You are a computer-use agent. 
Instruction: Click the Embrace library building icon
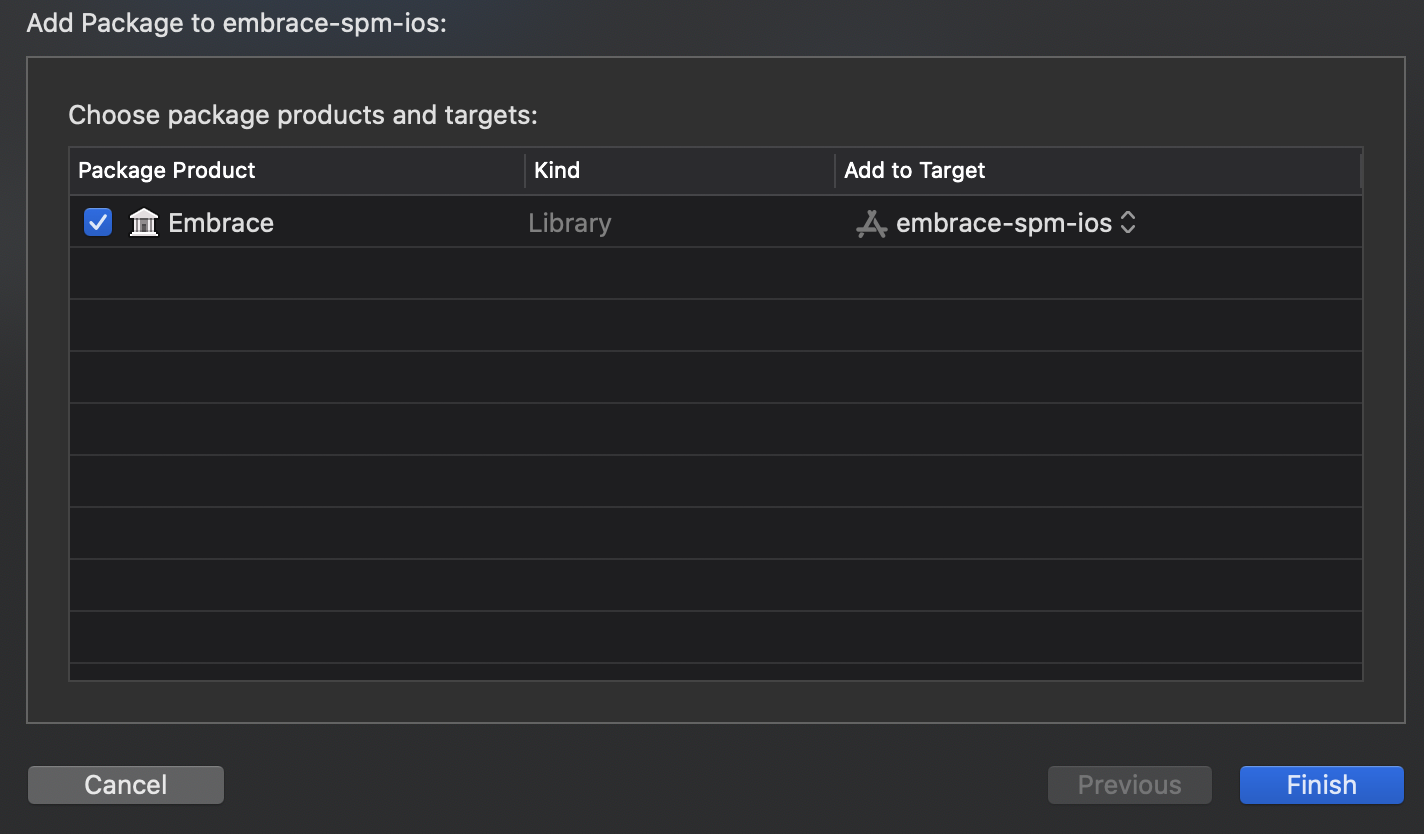pyautogui.click(x=144, y=222)
